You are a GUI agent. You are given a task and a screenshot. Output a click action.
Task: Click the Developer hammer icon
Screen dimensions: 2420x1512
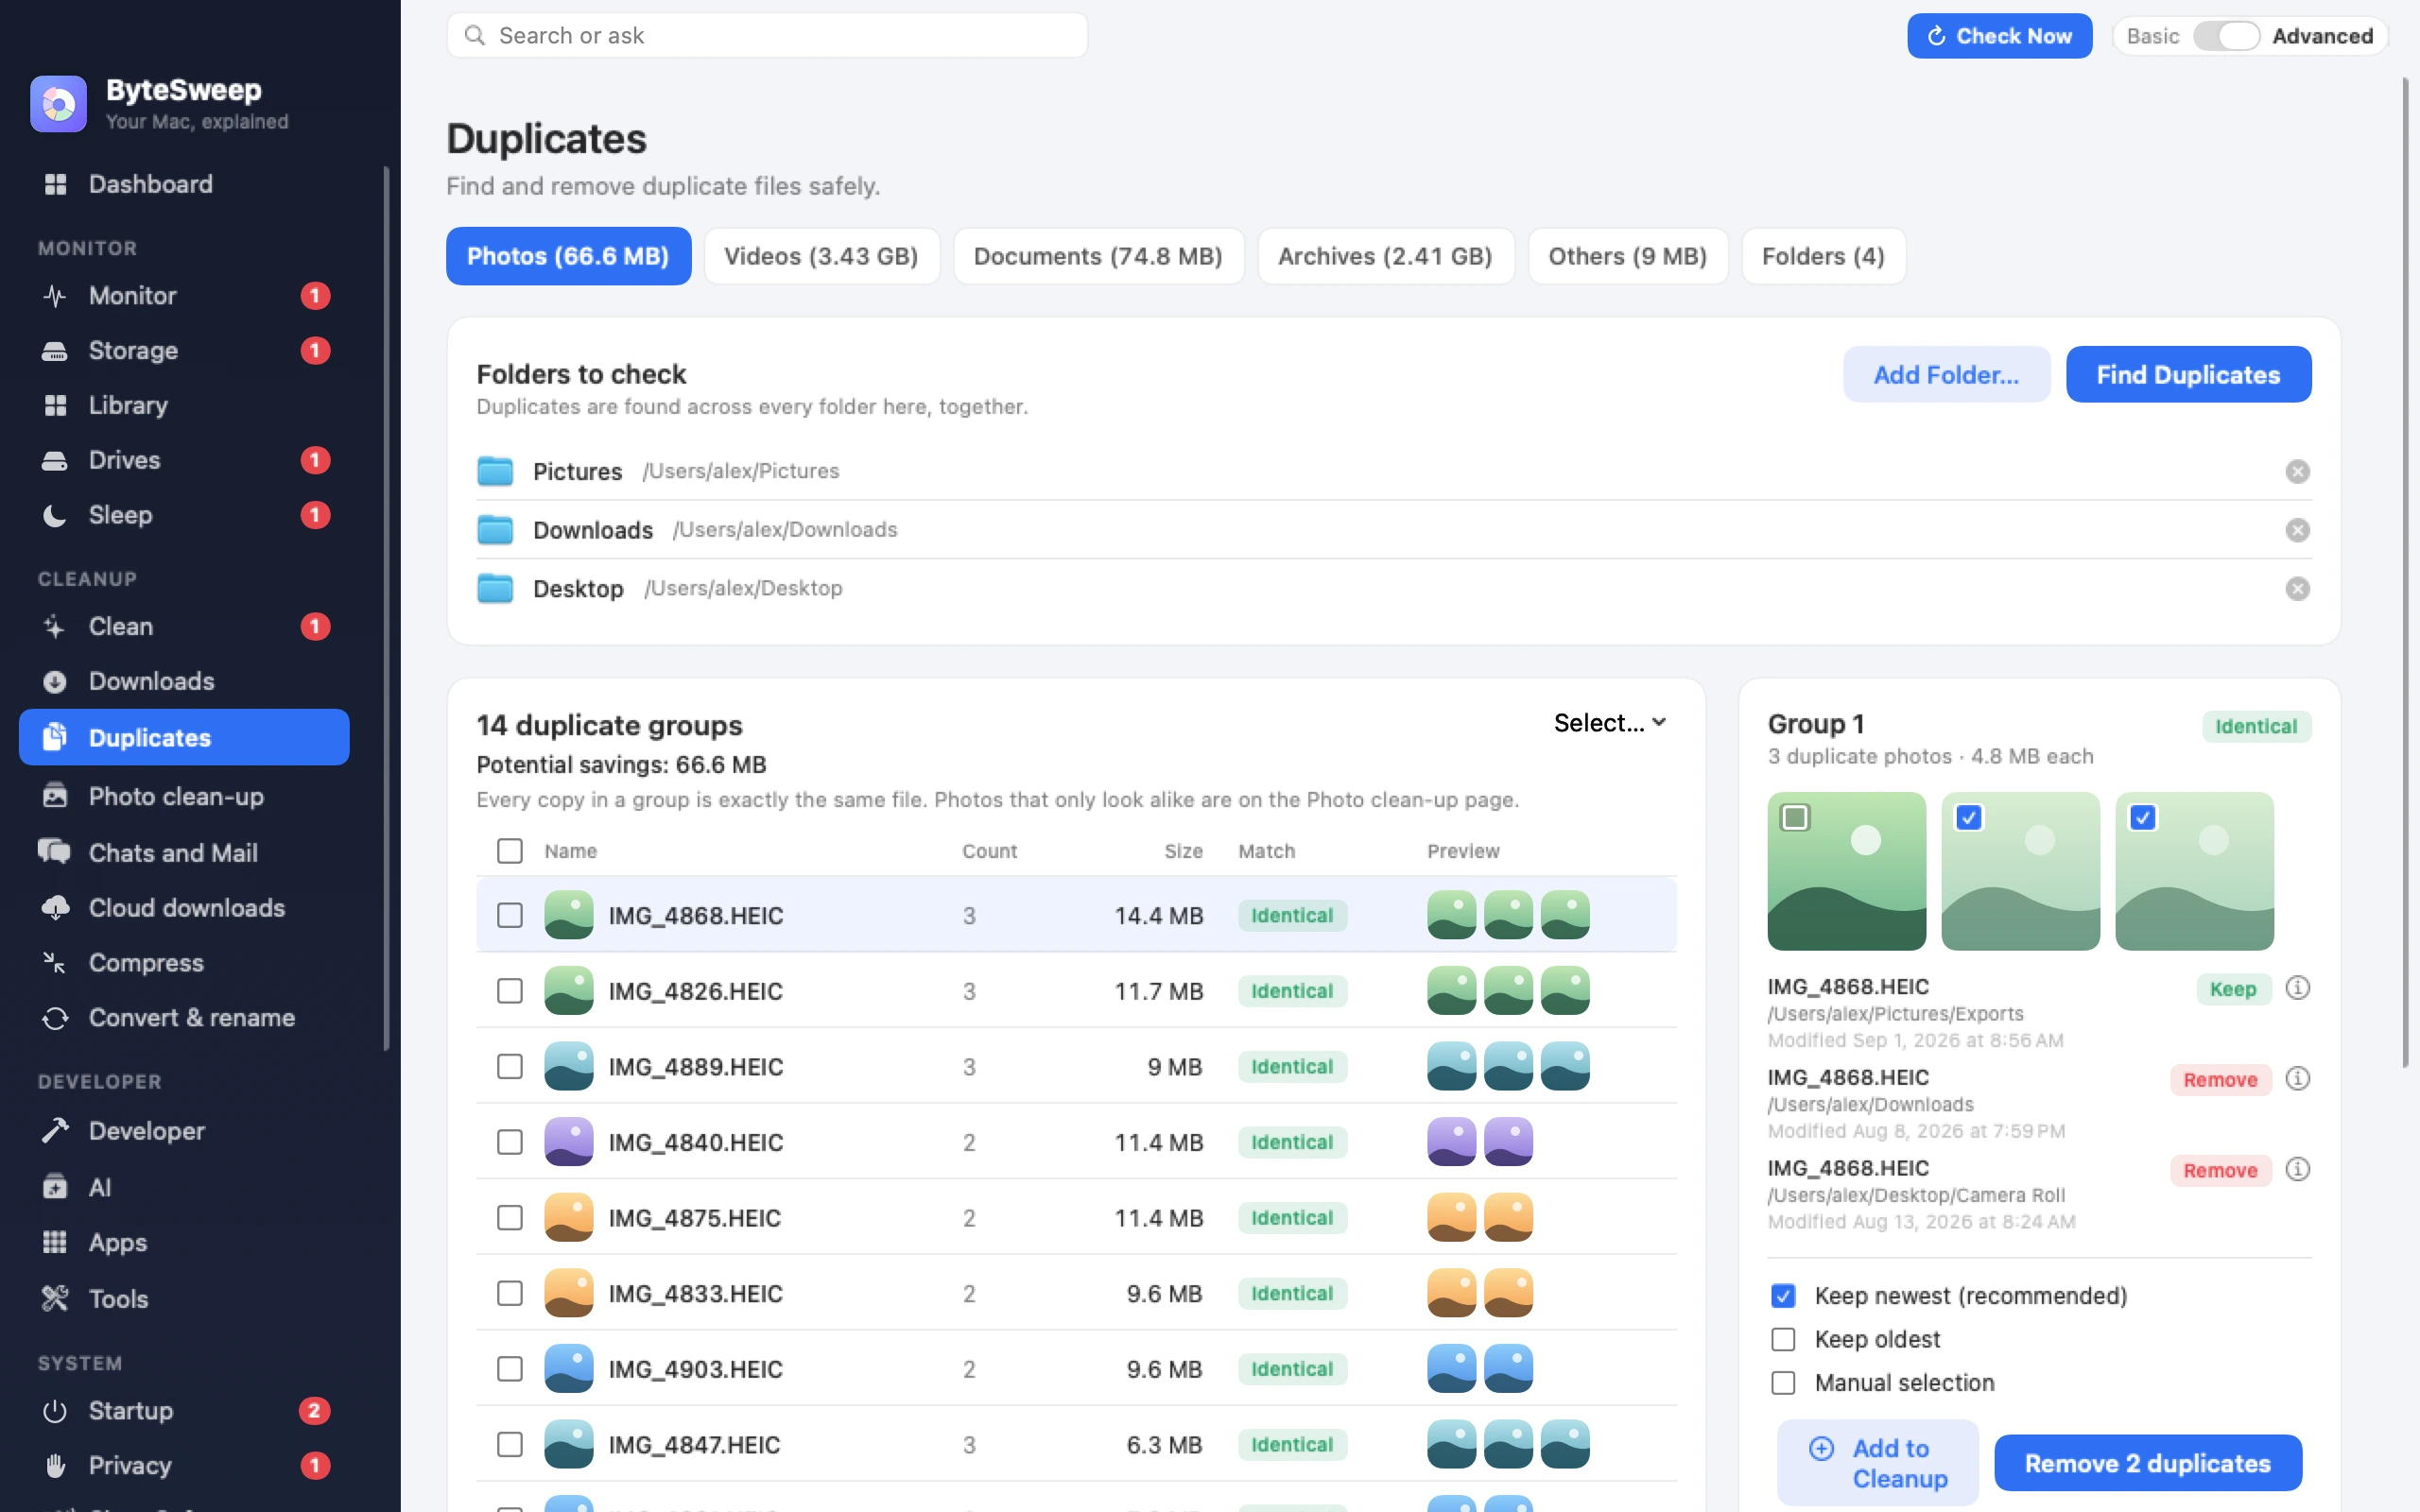tap(55, 1130)
